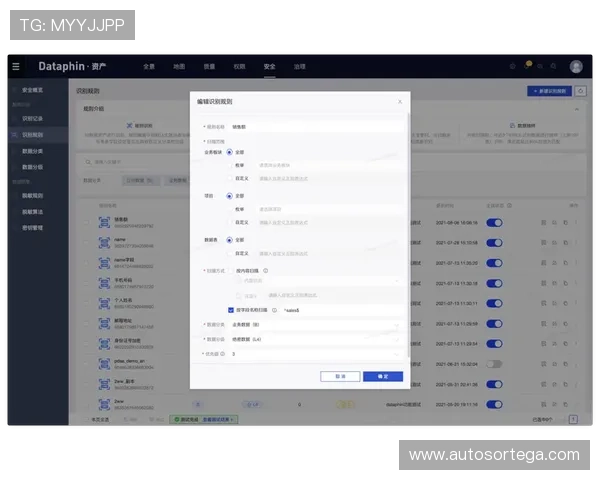This screenshot has height=480, width=600.
Task: Click the 销售额 rule scan icon
Action: pos(104,223)
